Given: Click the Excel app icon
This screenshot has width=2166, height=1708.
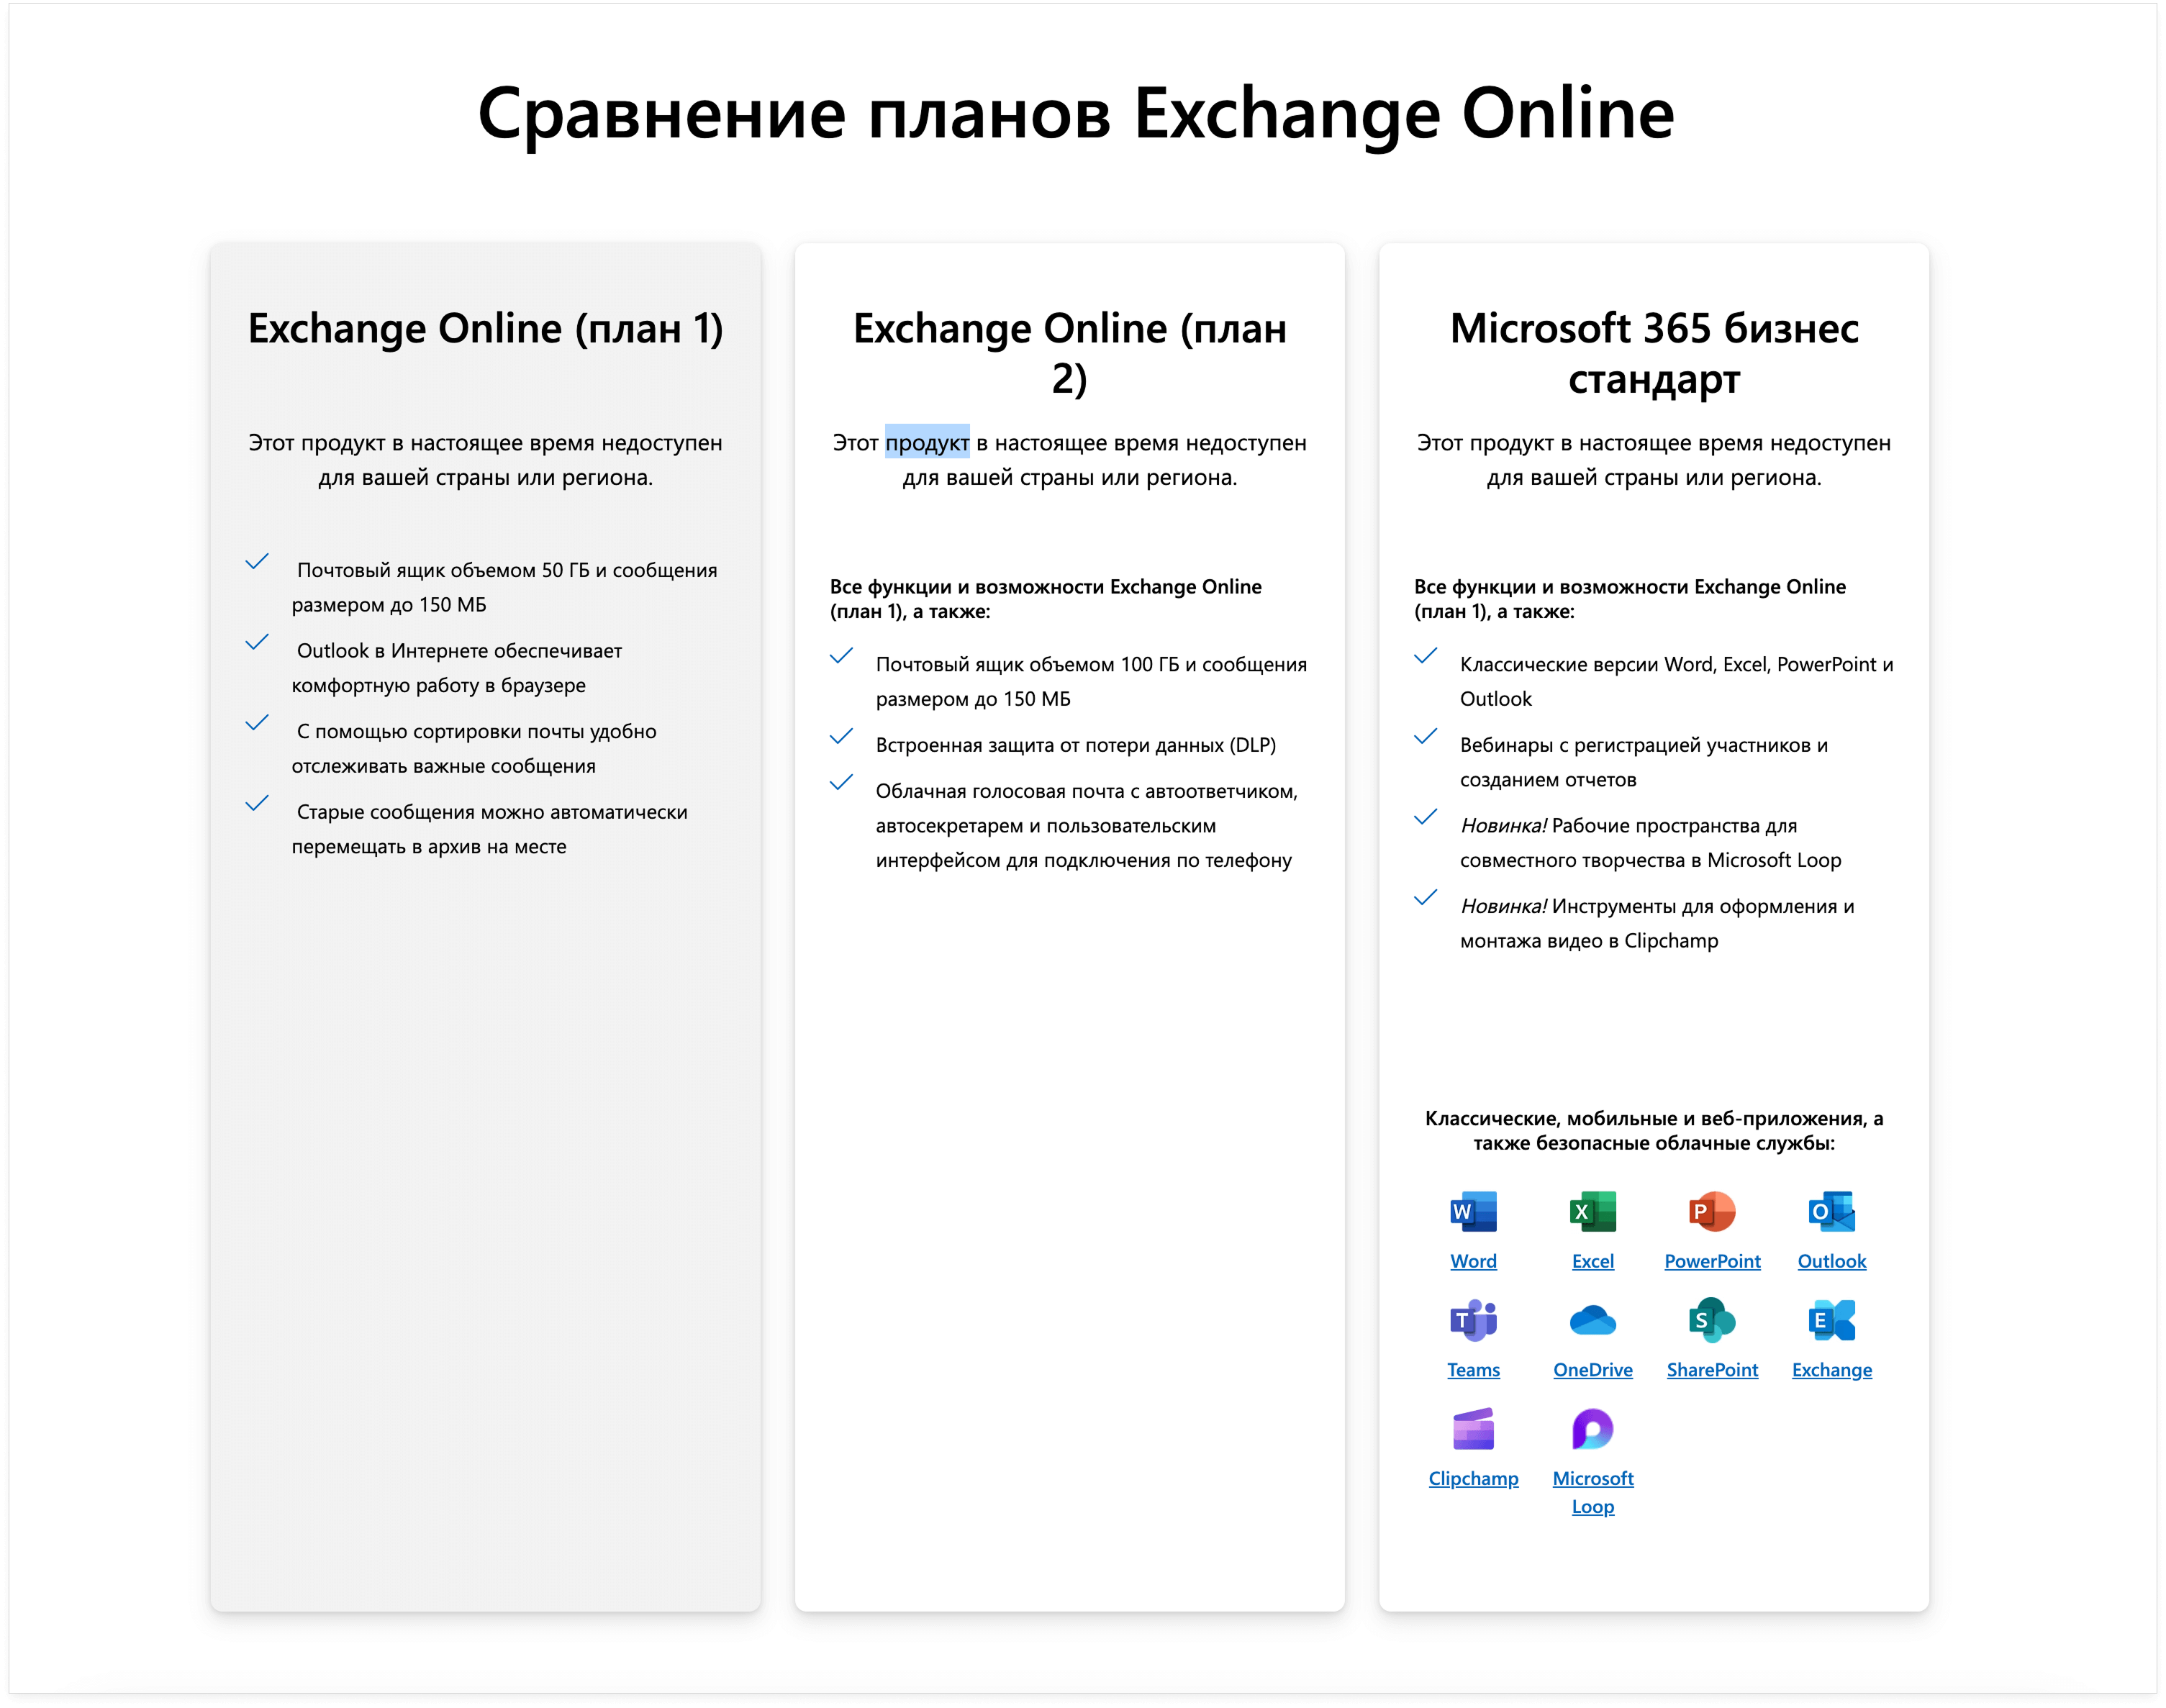Looking at the screenshot, I should pyautogui.click(x=1592, y=1212).
